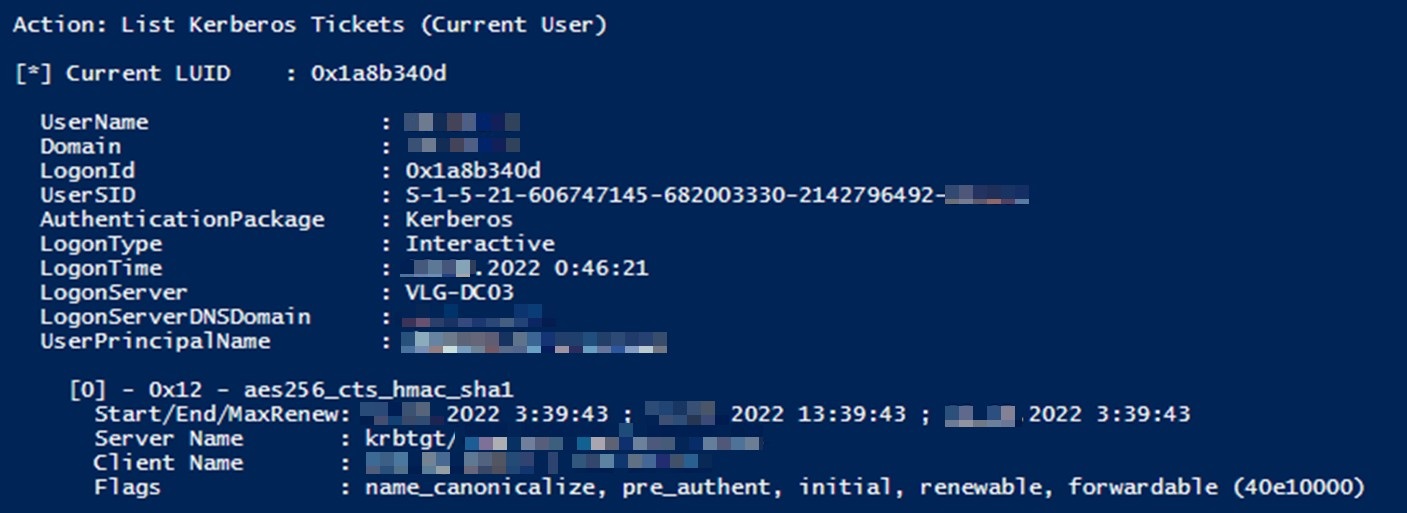Click the 'Interactive' logon type value
Screen dimensions: 1407x513
click(x=480, y=244)
